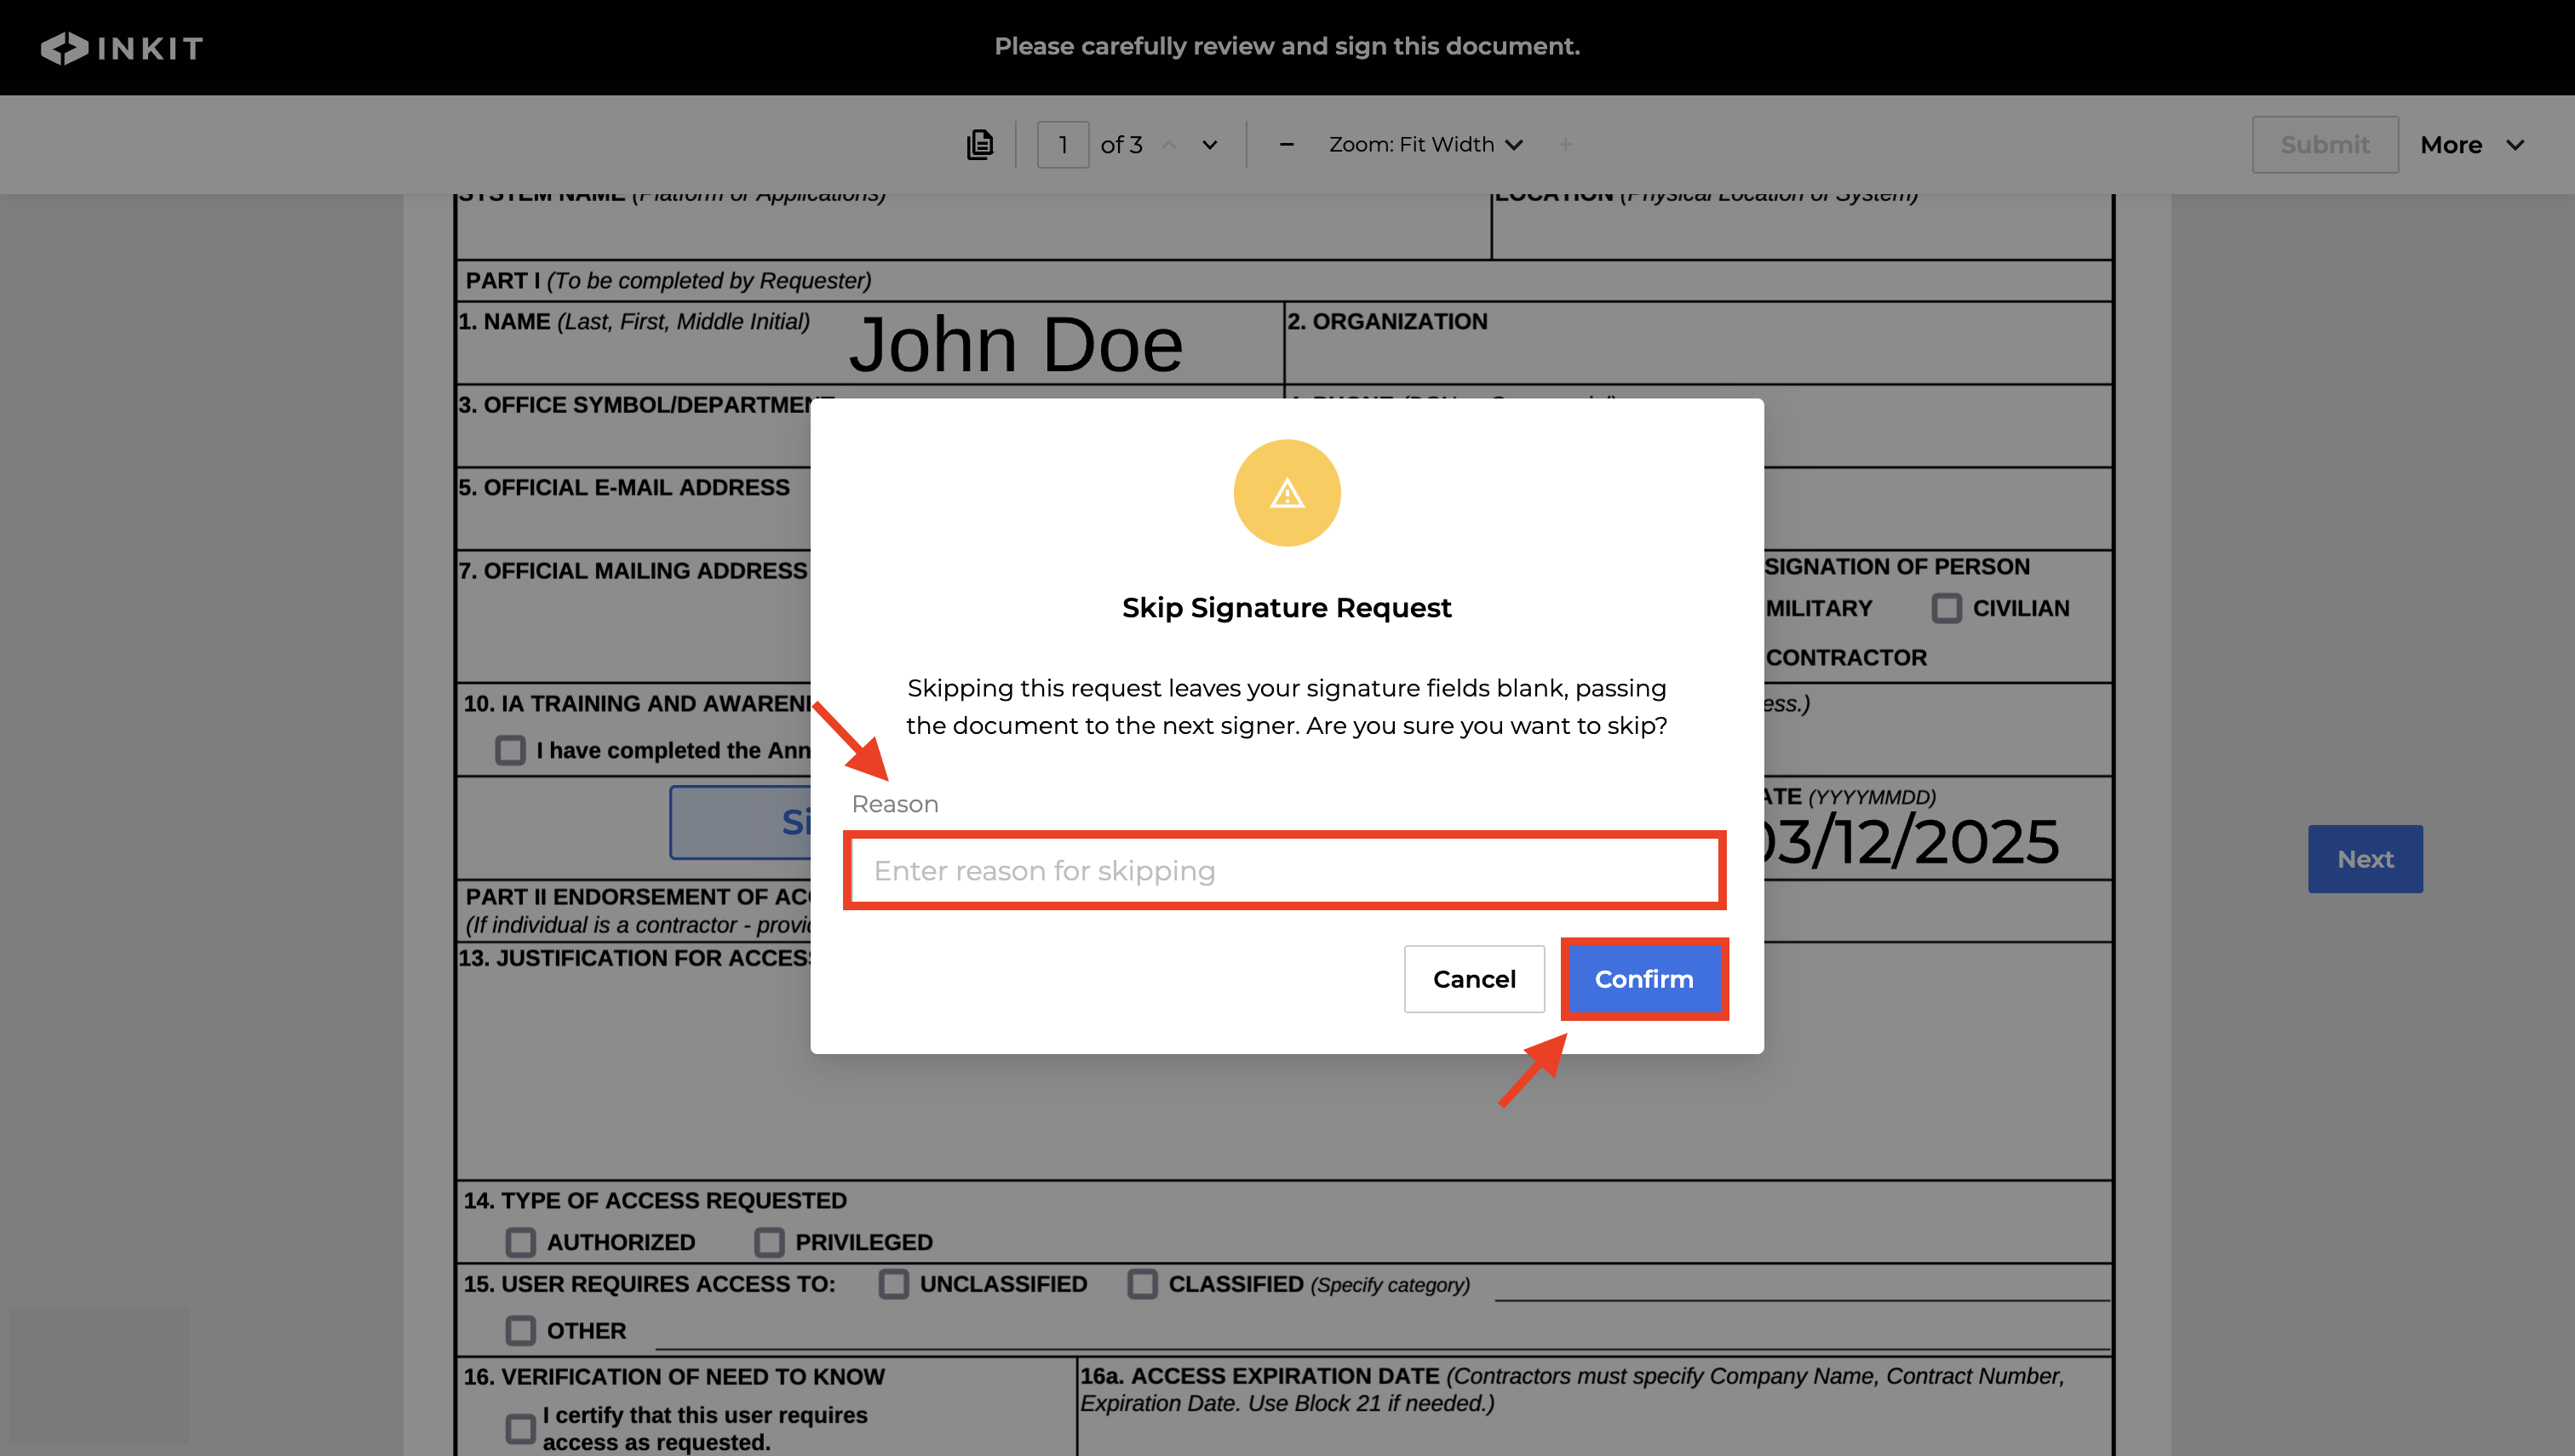Viewport: 2575px width, 1456px height.
Task: Toggle the CIVILIAN checkbox
Action: [x=1946, y=608]
